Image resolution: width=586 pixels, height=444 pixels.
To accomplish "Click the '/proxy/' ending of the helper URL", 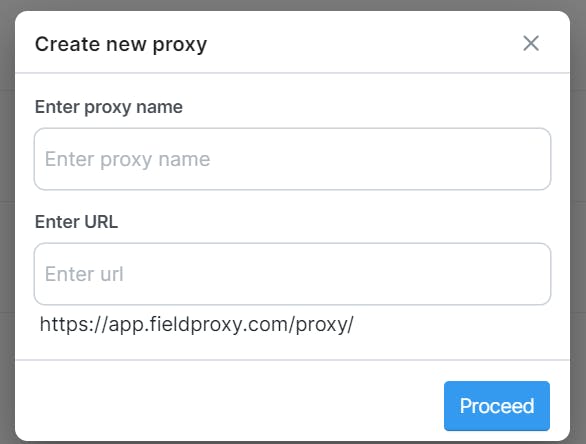I will coord(323,325).
